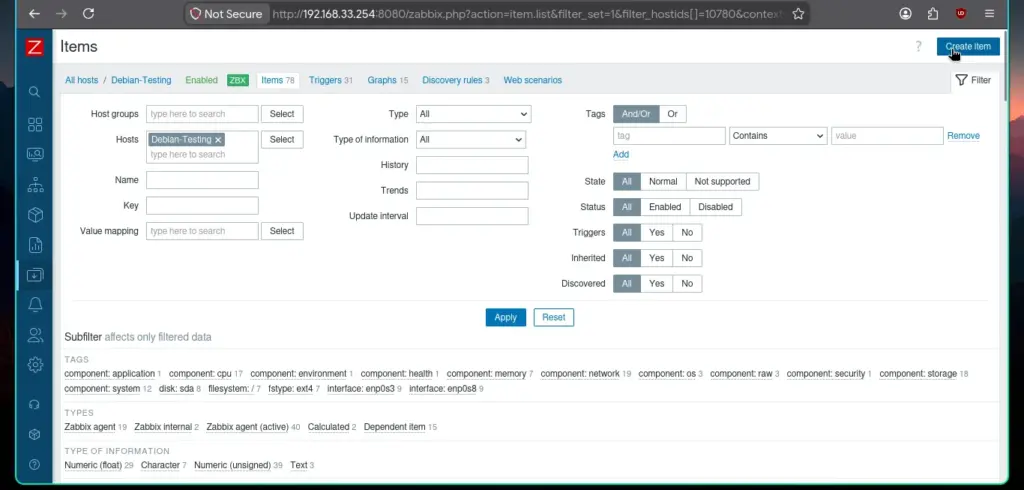Screen dimensions: 1024x490
Task: Focus the Key input field
Action: (202, 206)
